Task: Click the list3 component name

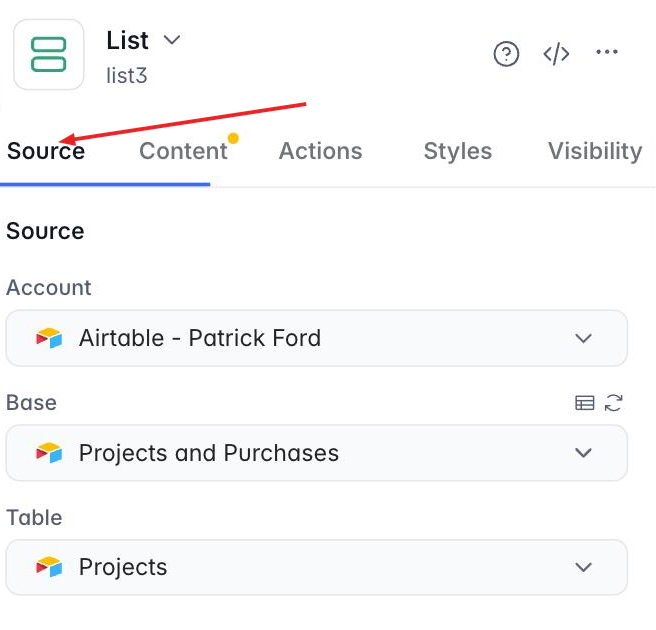Action: [x=127, y=76]
